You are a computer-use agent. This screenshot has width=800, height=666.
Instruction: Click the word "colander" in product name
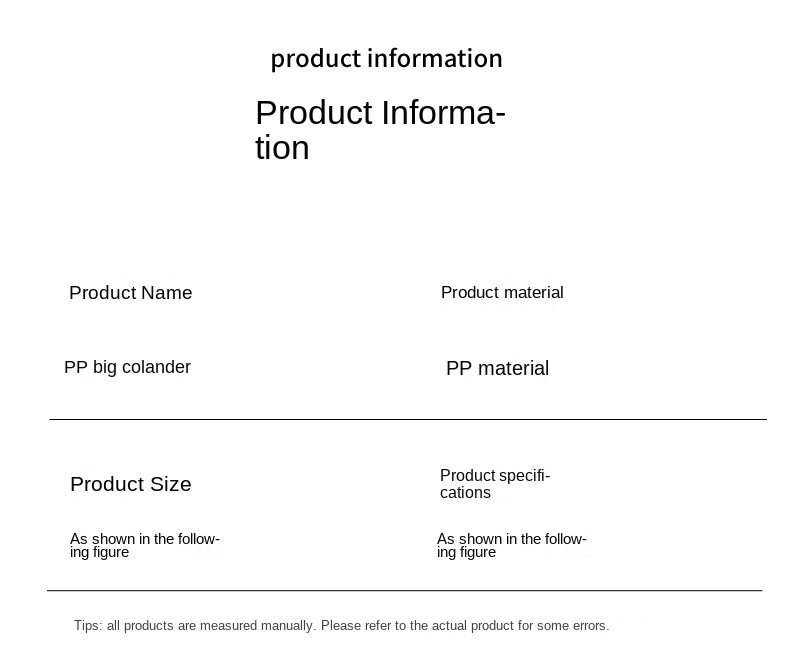tap(156, 367)
